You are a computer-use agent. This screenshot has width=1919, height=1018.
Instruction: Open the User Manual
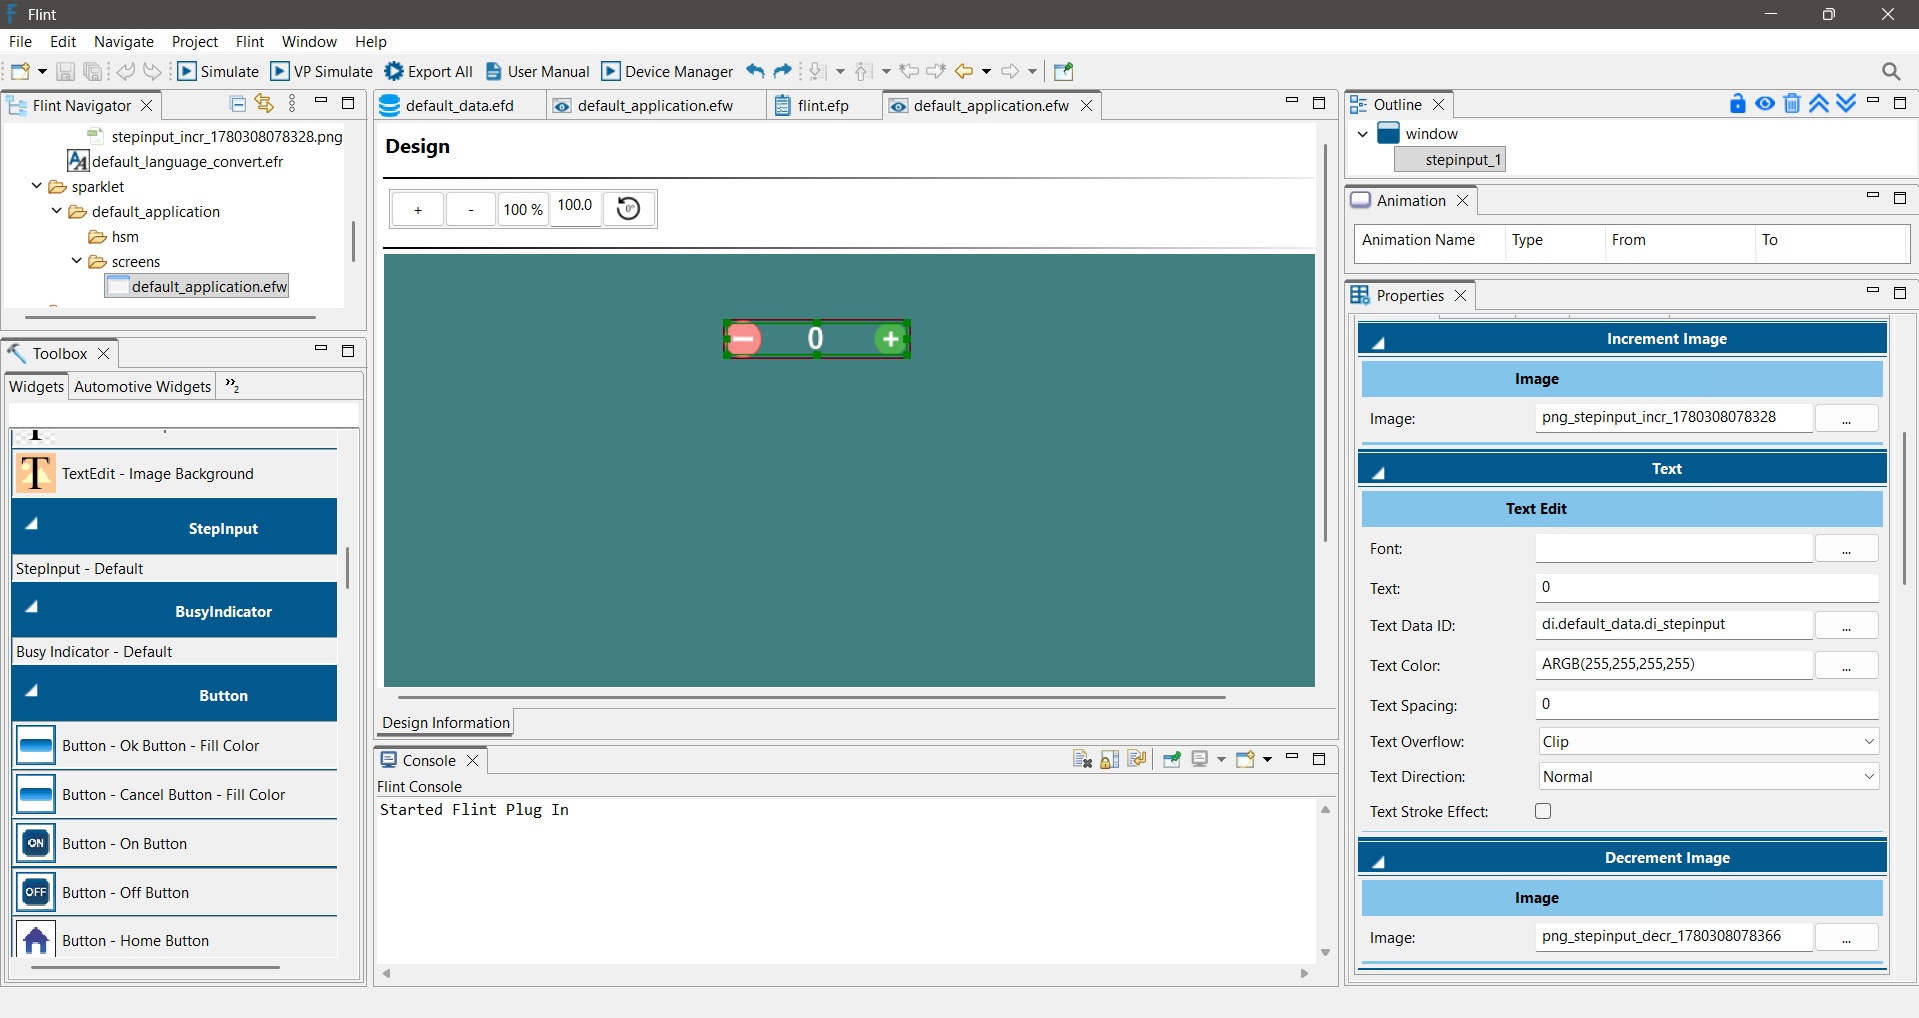tap(538, 71)
